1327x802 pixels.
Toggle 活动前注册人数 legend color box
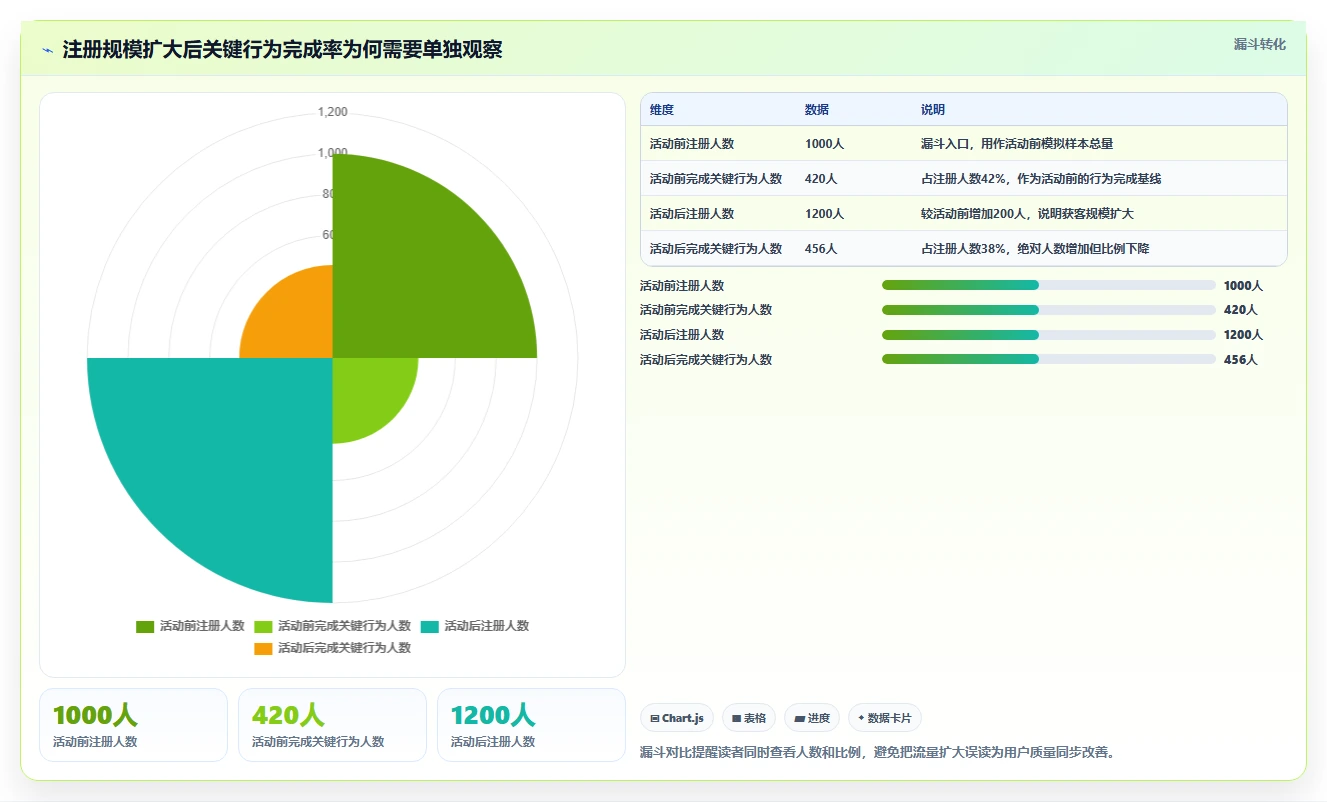point(145,627)
